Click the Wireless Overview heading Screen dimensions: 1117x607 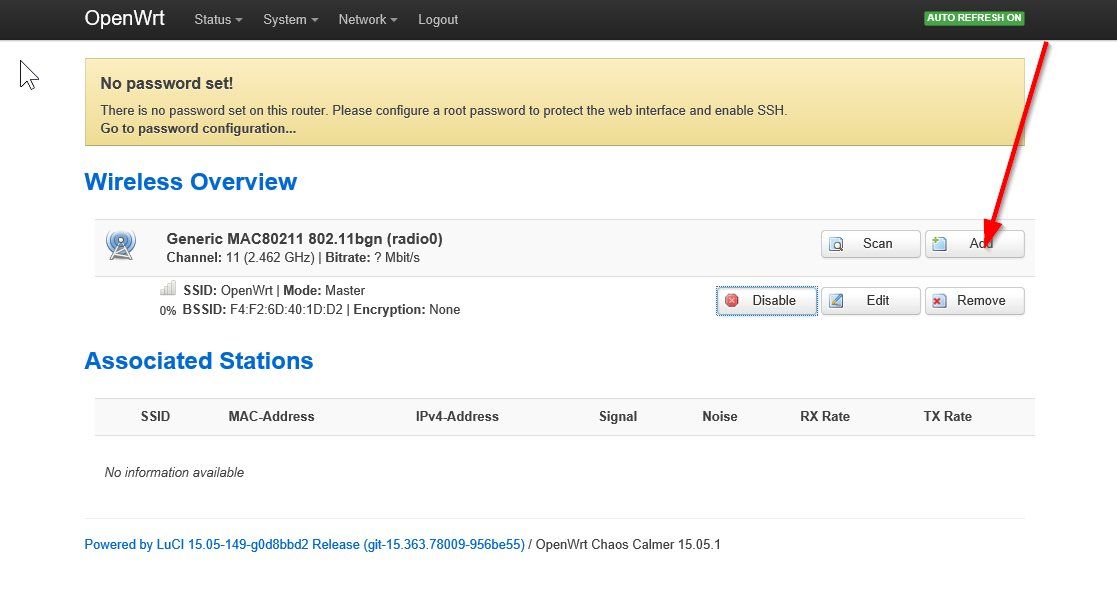(191, 182)
